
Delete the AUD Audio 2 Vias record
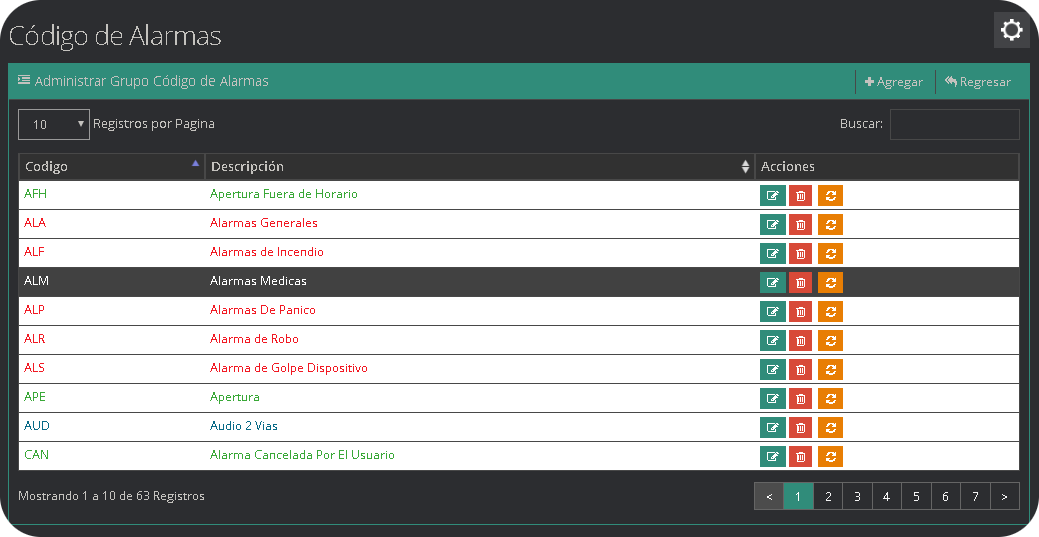pyautogui.click(x=800, y=428)
